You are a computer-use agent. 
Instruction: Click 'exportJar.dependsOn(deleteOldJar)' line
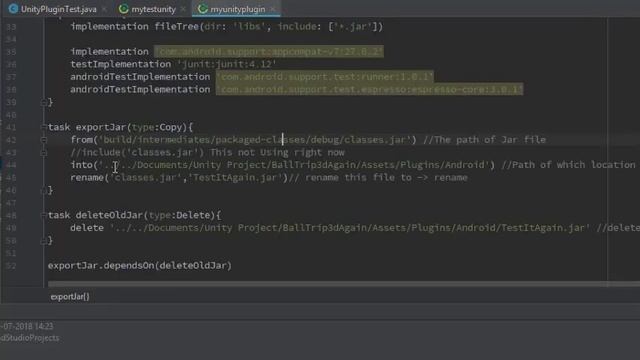click(x=140, y=266)
